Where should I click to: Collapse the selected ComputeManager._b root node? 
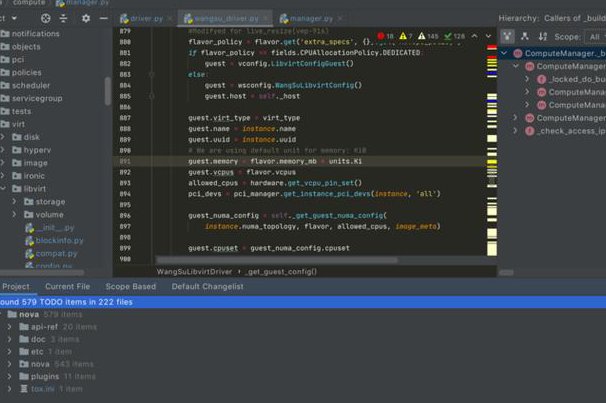(504, 53)
